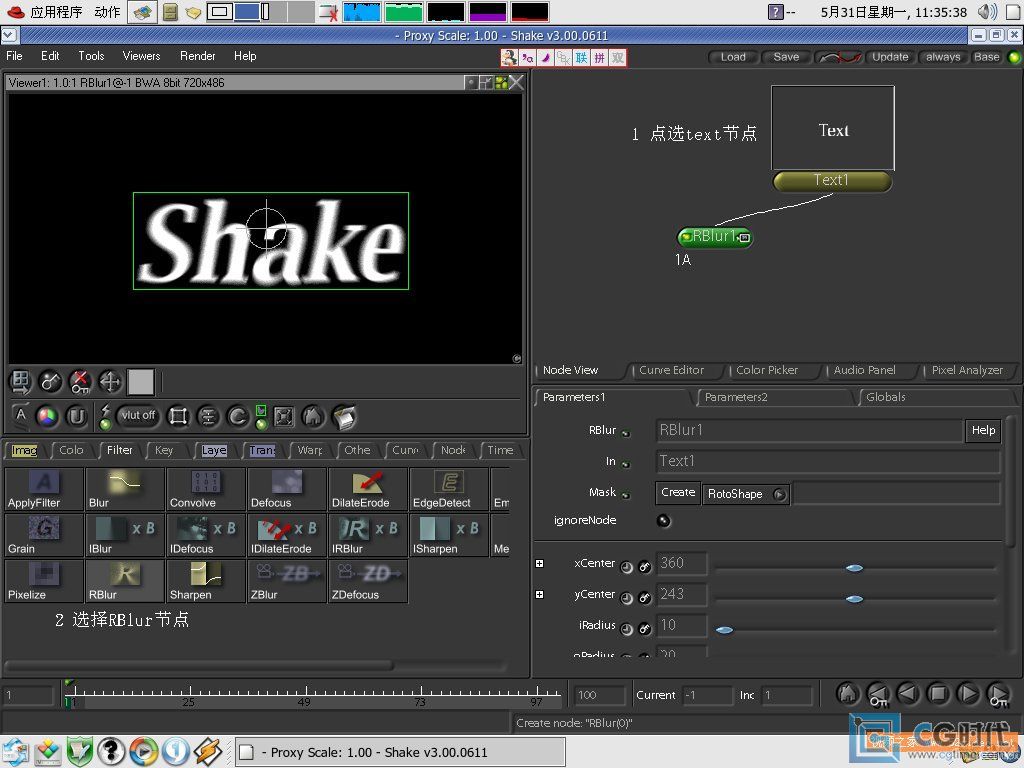This screenshot has width=1024, height=768.
Task: Create a Sharpen node
Action: tap(206, 581)
